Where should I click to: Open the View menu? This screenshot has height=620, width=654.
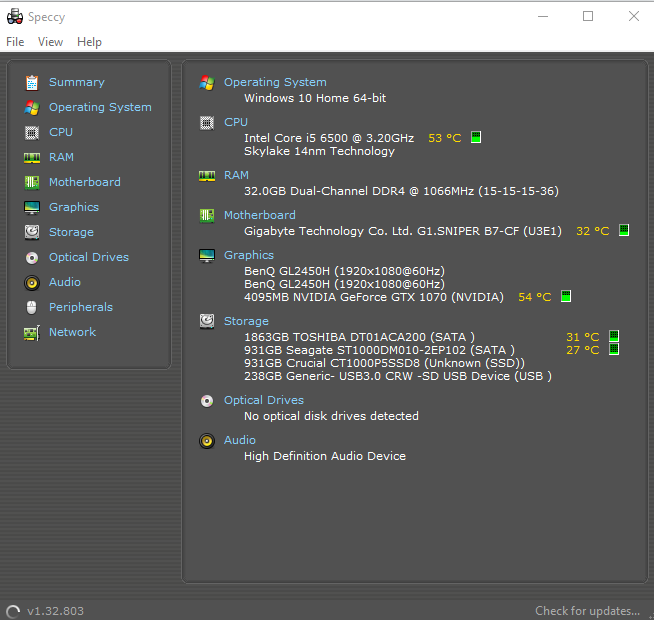click(50, 42)
